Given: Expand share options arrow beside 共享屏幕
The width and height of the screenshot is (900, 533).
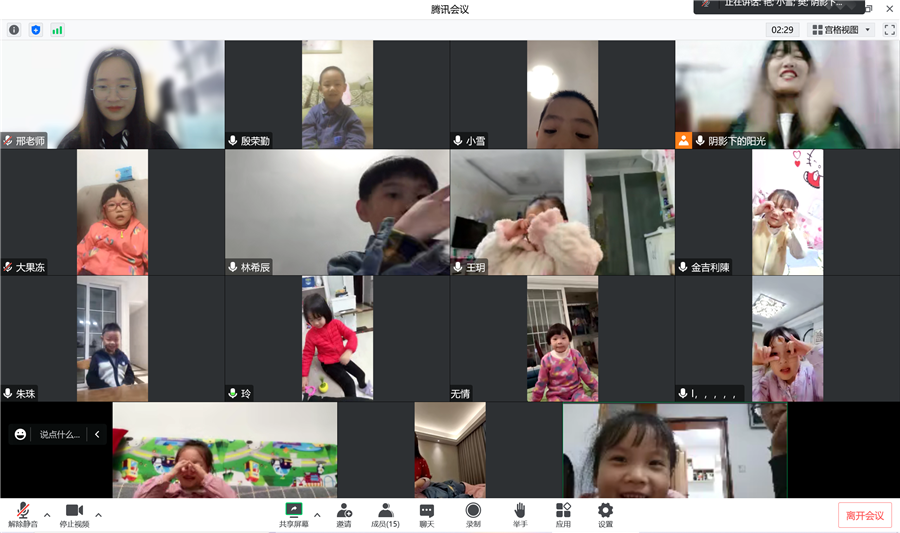Looking at the screenshot, I should [317, 515].
